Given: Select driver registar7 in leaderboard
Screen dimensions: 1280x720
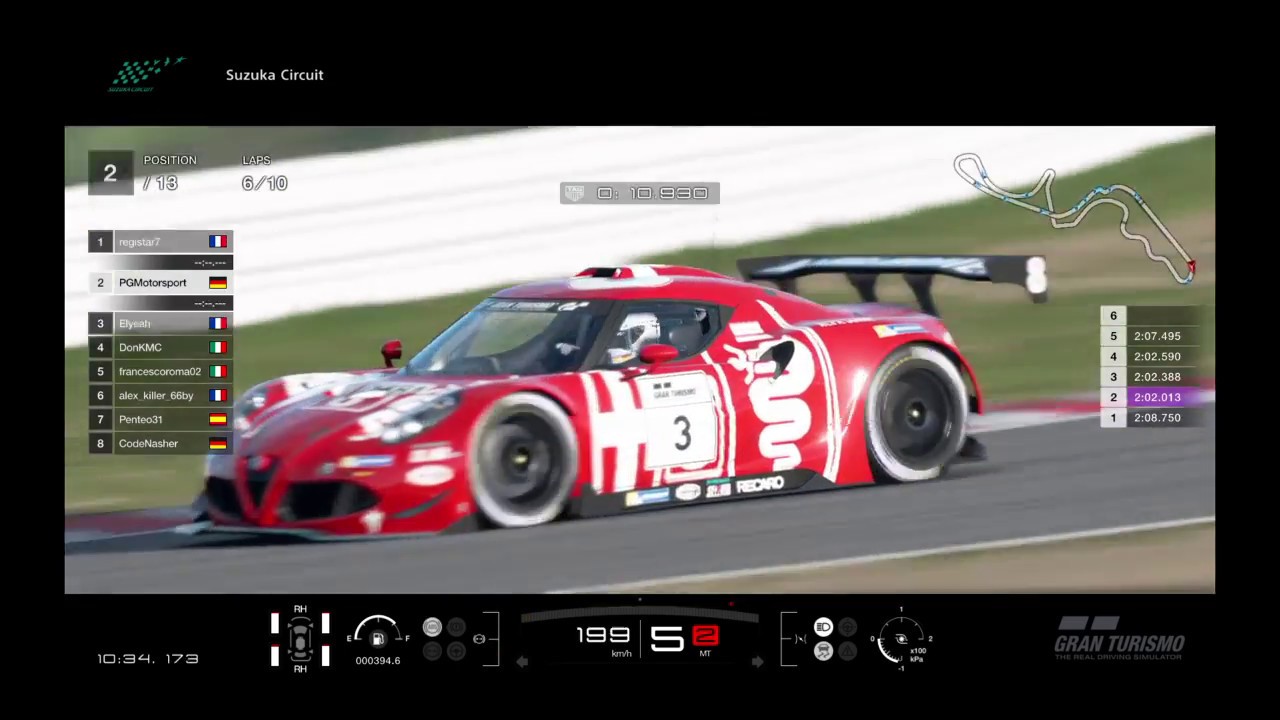Looking at the screenshot, I should [160, 242].
